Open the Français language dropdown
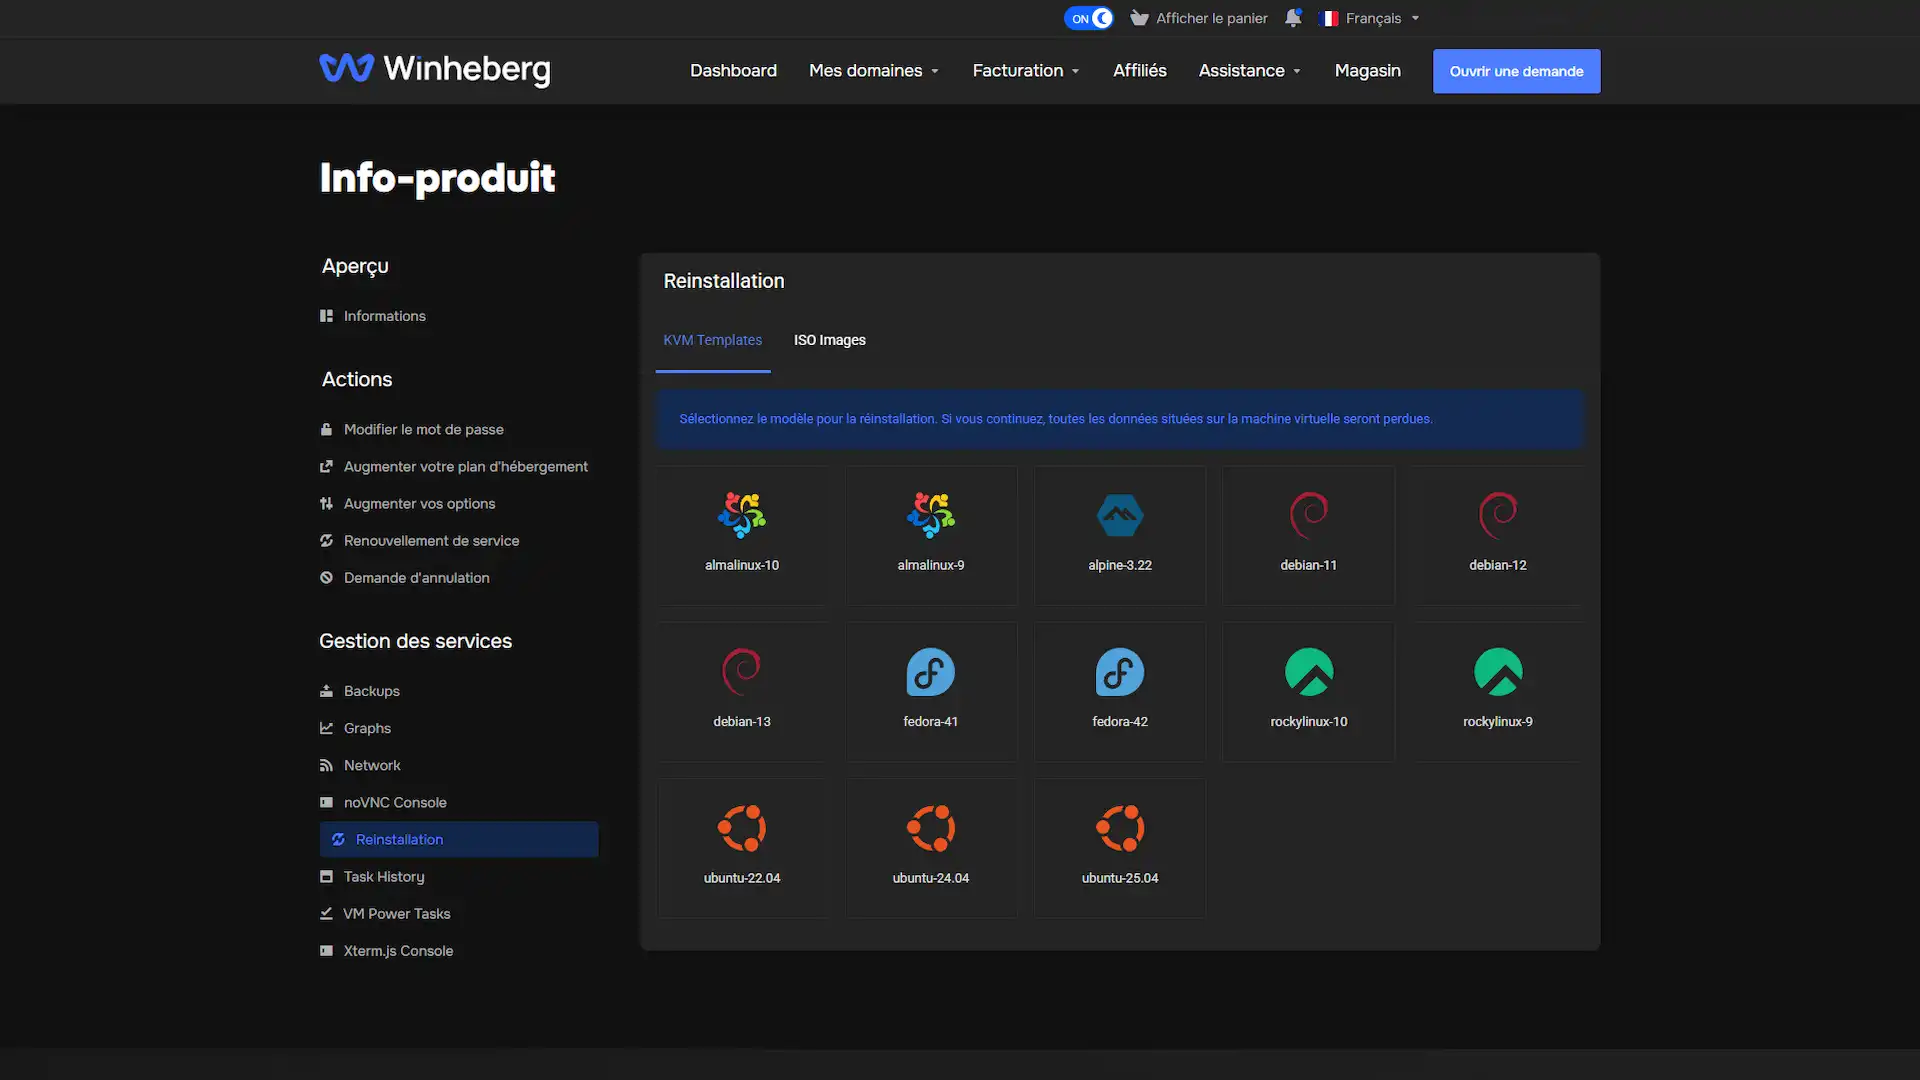Screen dimensions: 1920x1080 [1370, 18]
